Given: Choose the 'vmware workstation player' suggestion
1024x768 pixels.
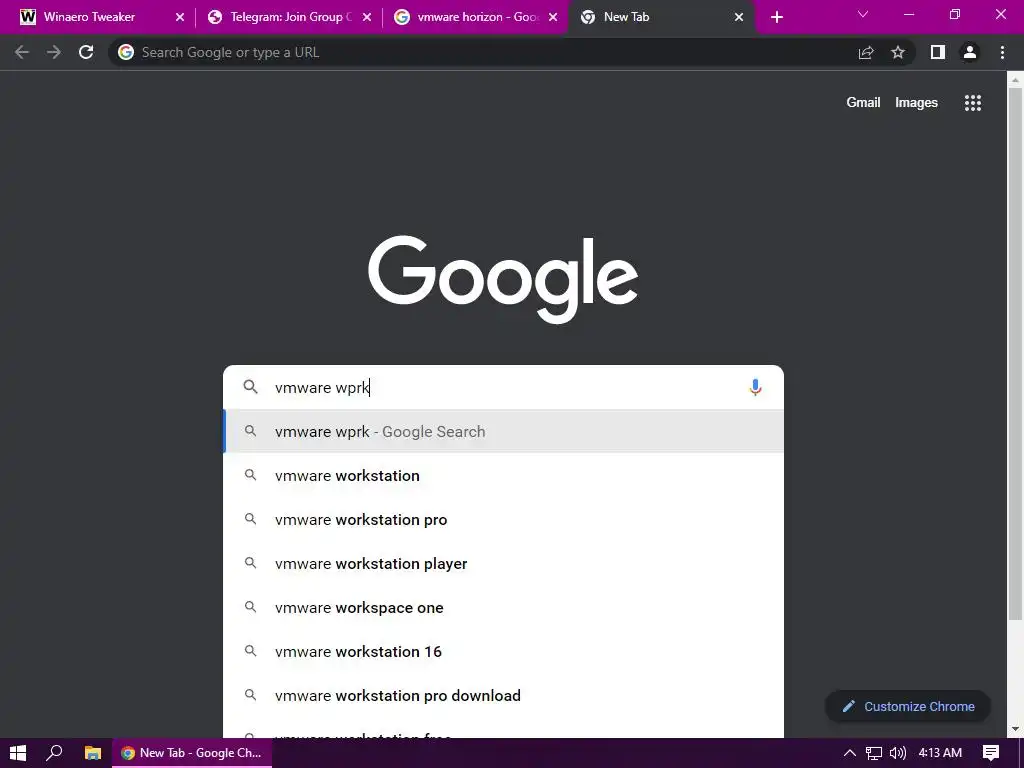Looking at the screenshot, I should point(504,564).
